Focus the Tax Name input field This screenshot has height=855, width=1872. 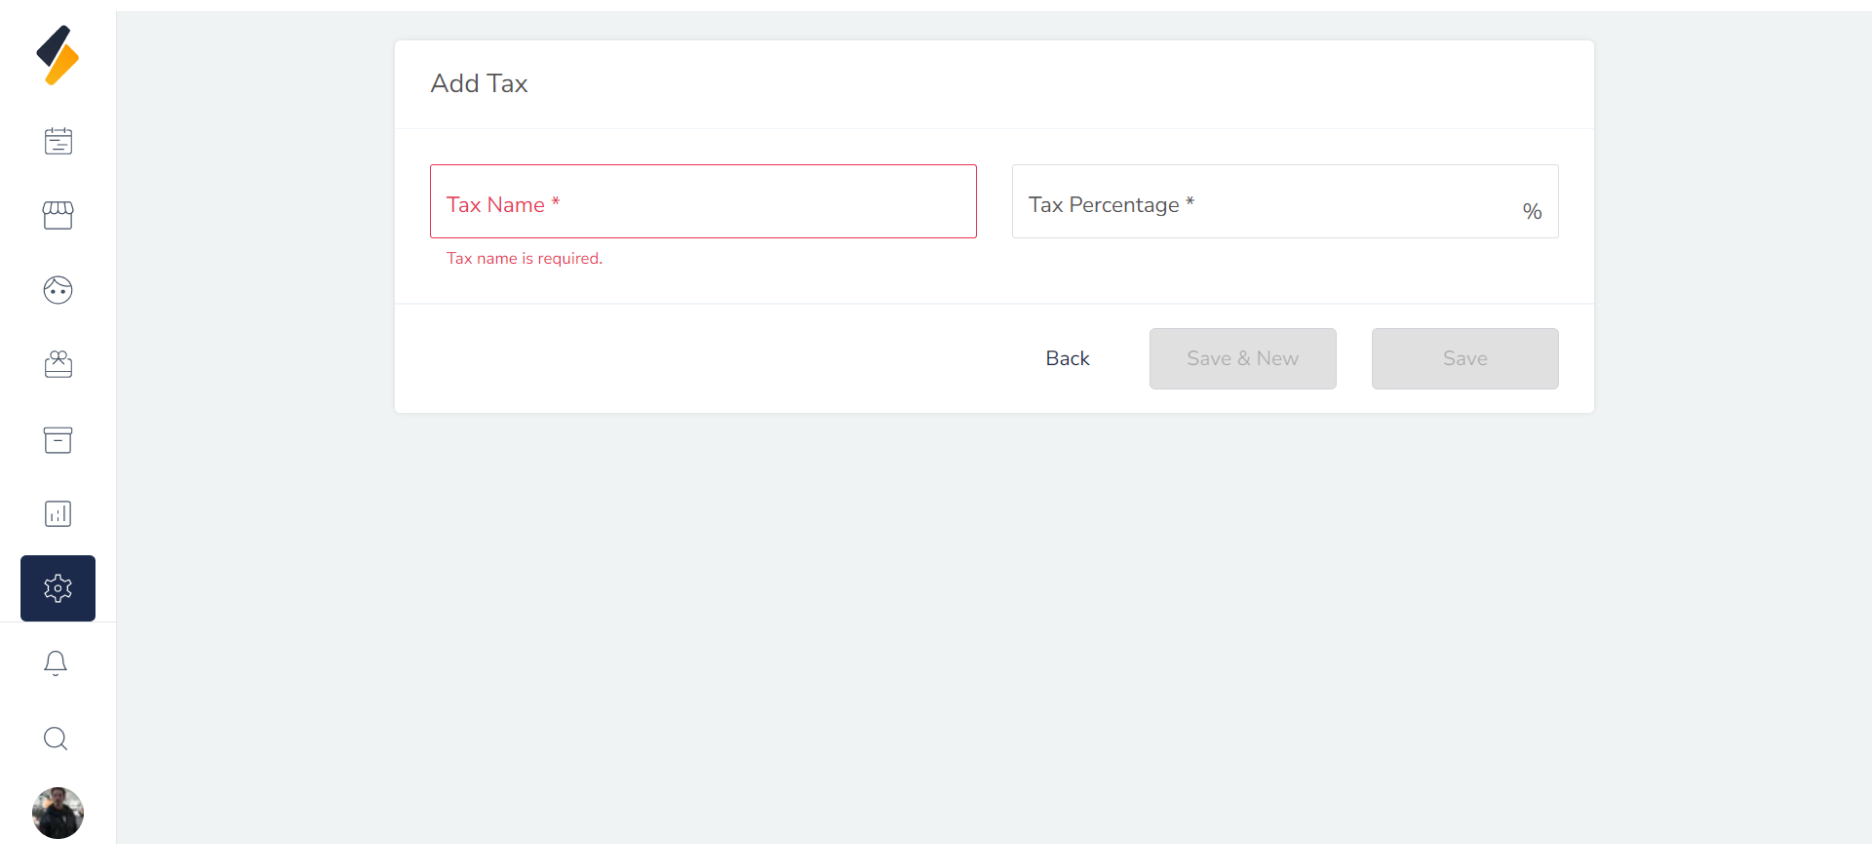coord(703,202)
